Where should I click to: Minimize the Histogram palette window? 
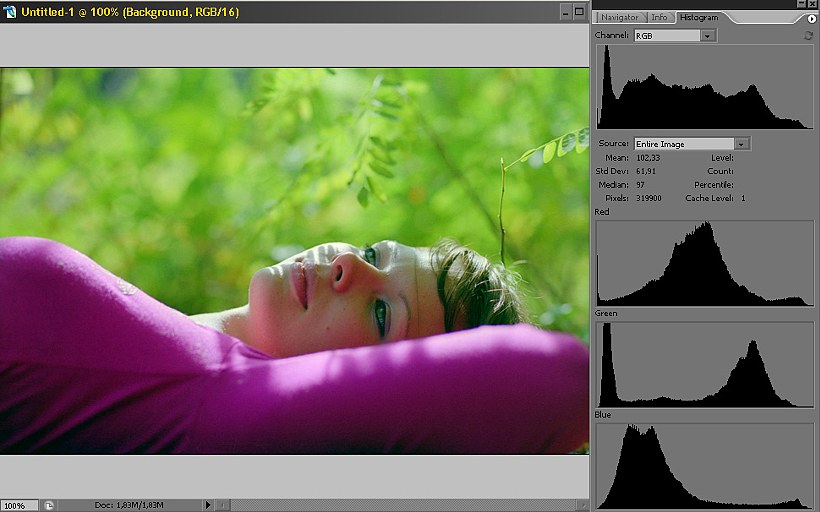click(x=799, y=4)
